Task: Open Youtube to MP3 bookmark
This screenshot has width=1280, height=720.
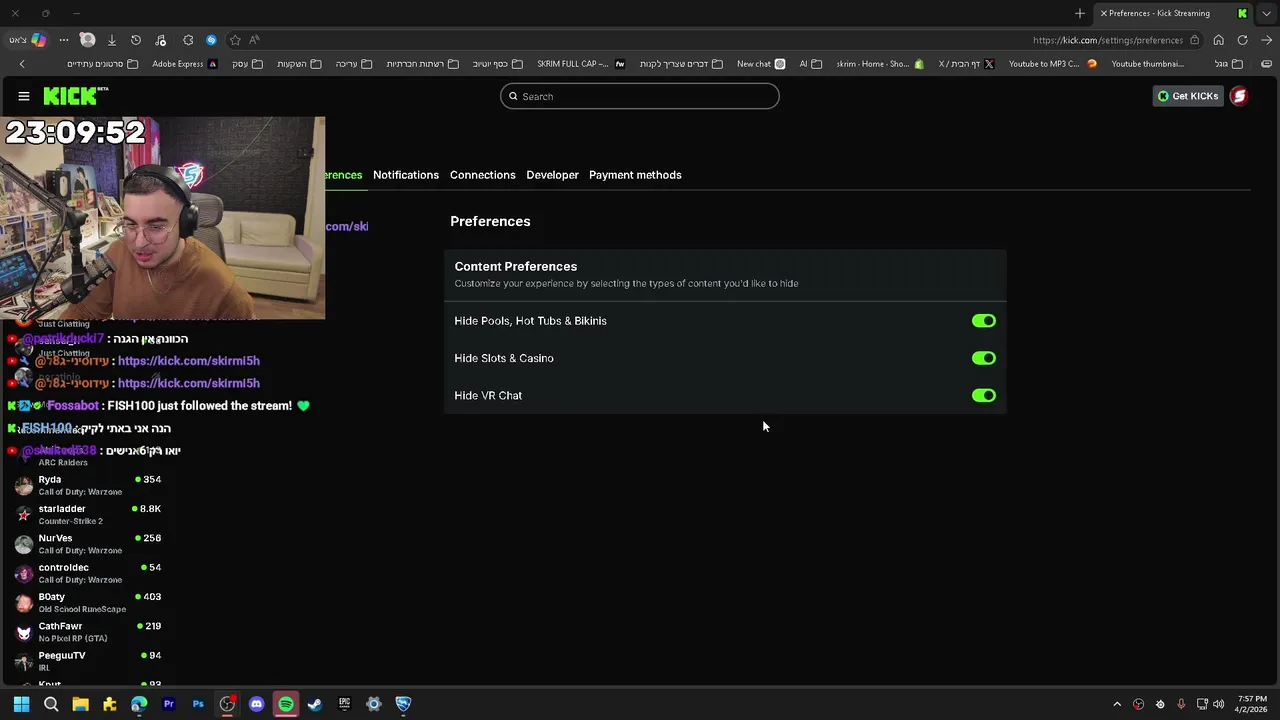Action: tap(1053, 64)
